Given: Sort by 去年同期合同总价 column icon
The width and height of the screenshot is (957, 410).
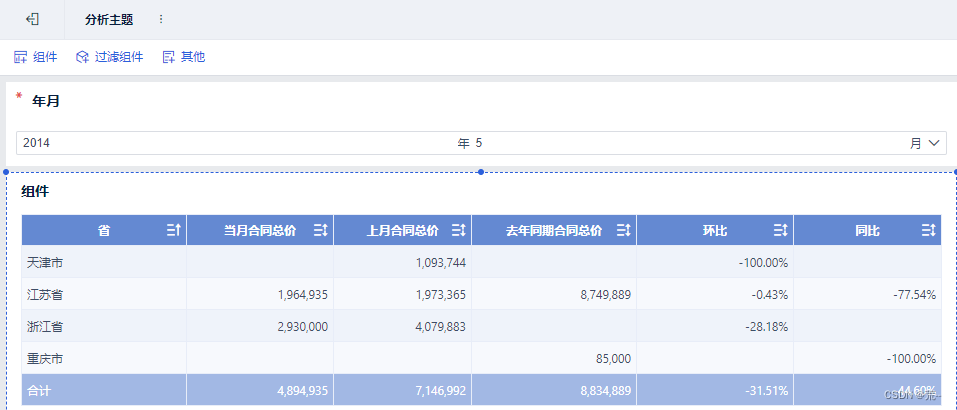Looking at the screenshot, I should pyautogui.click(x=624, y=230).
